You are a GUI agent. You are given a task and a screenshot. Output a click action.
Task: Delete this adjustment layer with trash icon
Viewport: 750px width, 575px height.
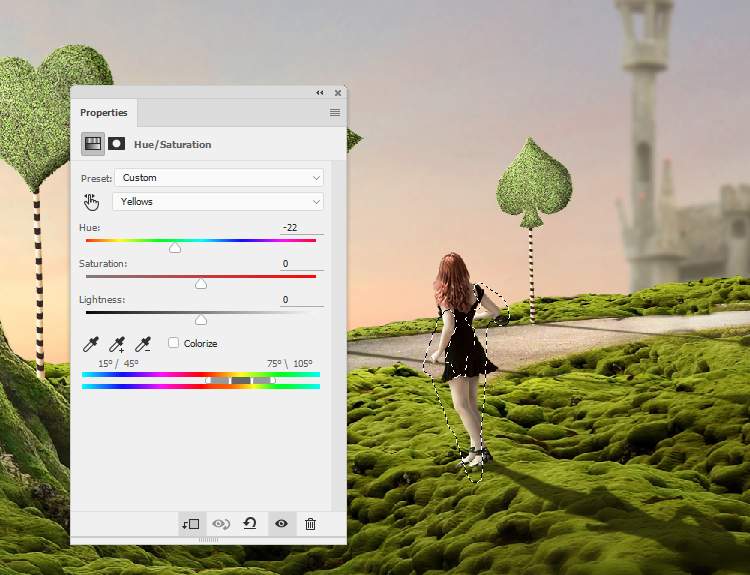(x=311, y=523)
